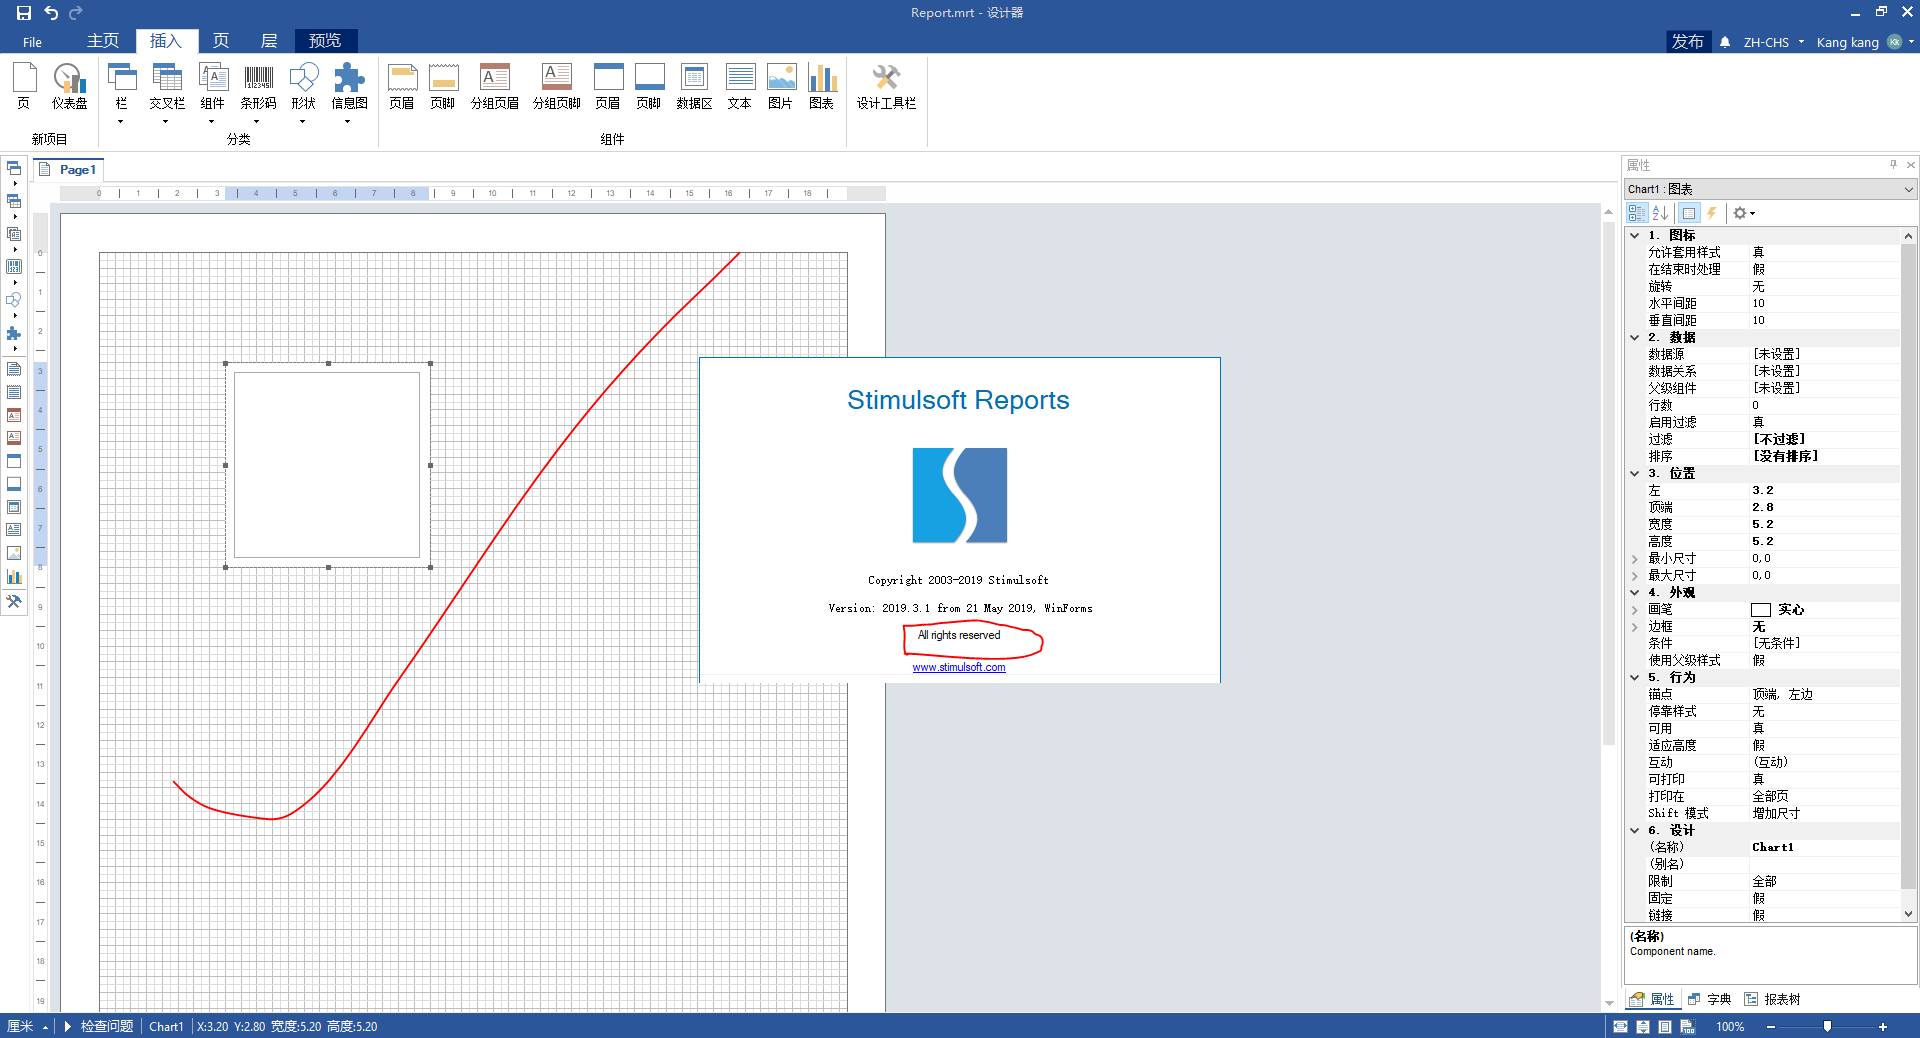The width and height of the screenshot is (1920, 1038).
Task: Show events with the lightning icon
Action: coord(1712,213)
